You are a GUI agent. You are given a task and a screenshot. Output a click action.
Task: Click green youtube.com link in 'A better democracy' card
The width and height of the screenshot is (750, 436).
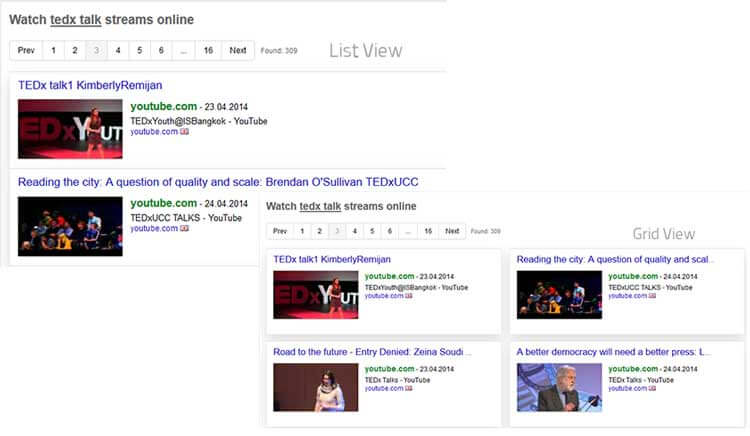[633, 369]
